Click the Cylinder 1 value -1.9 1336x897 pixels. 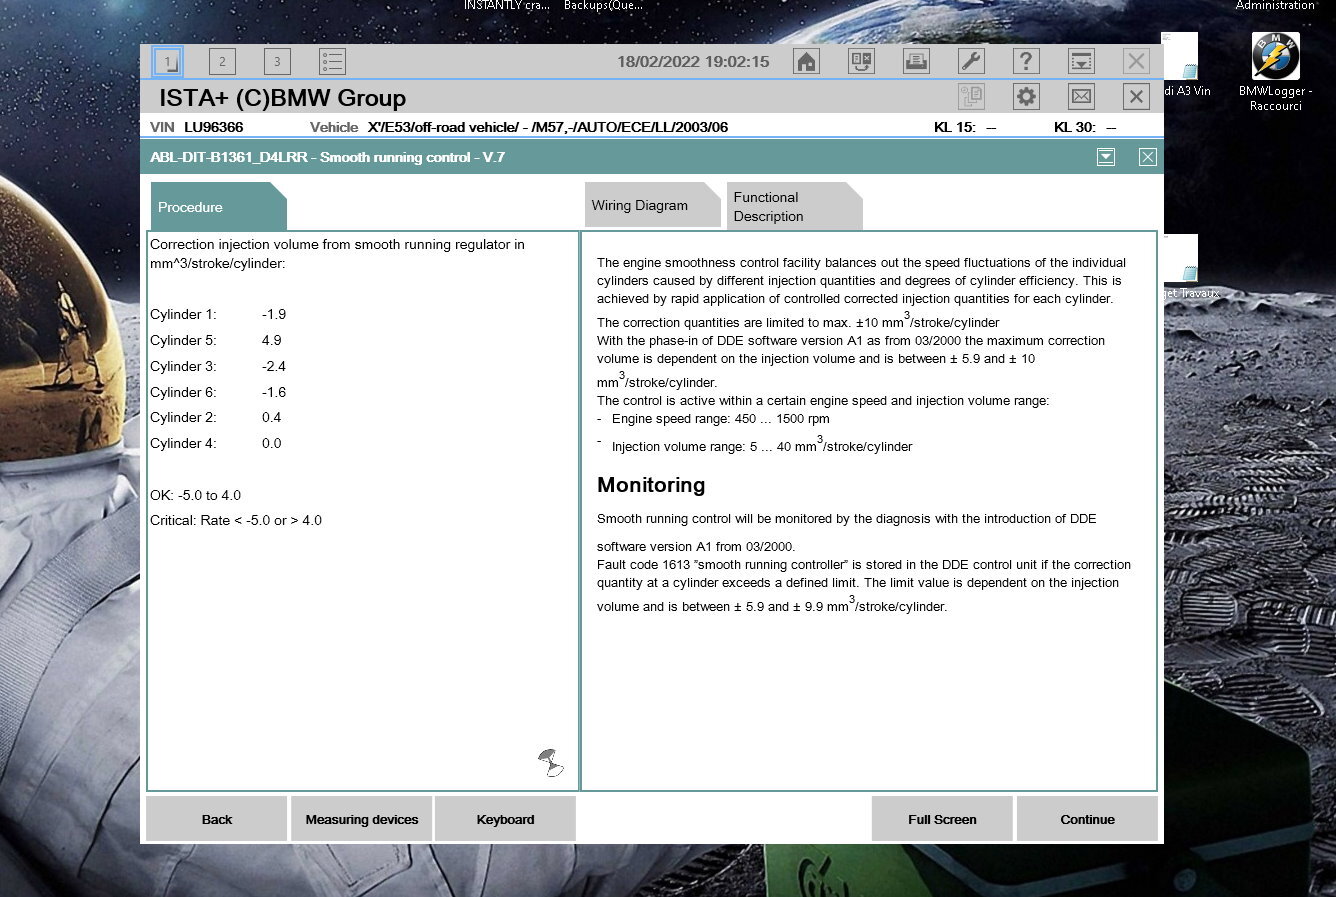[274, 314]
